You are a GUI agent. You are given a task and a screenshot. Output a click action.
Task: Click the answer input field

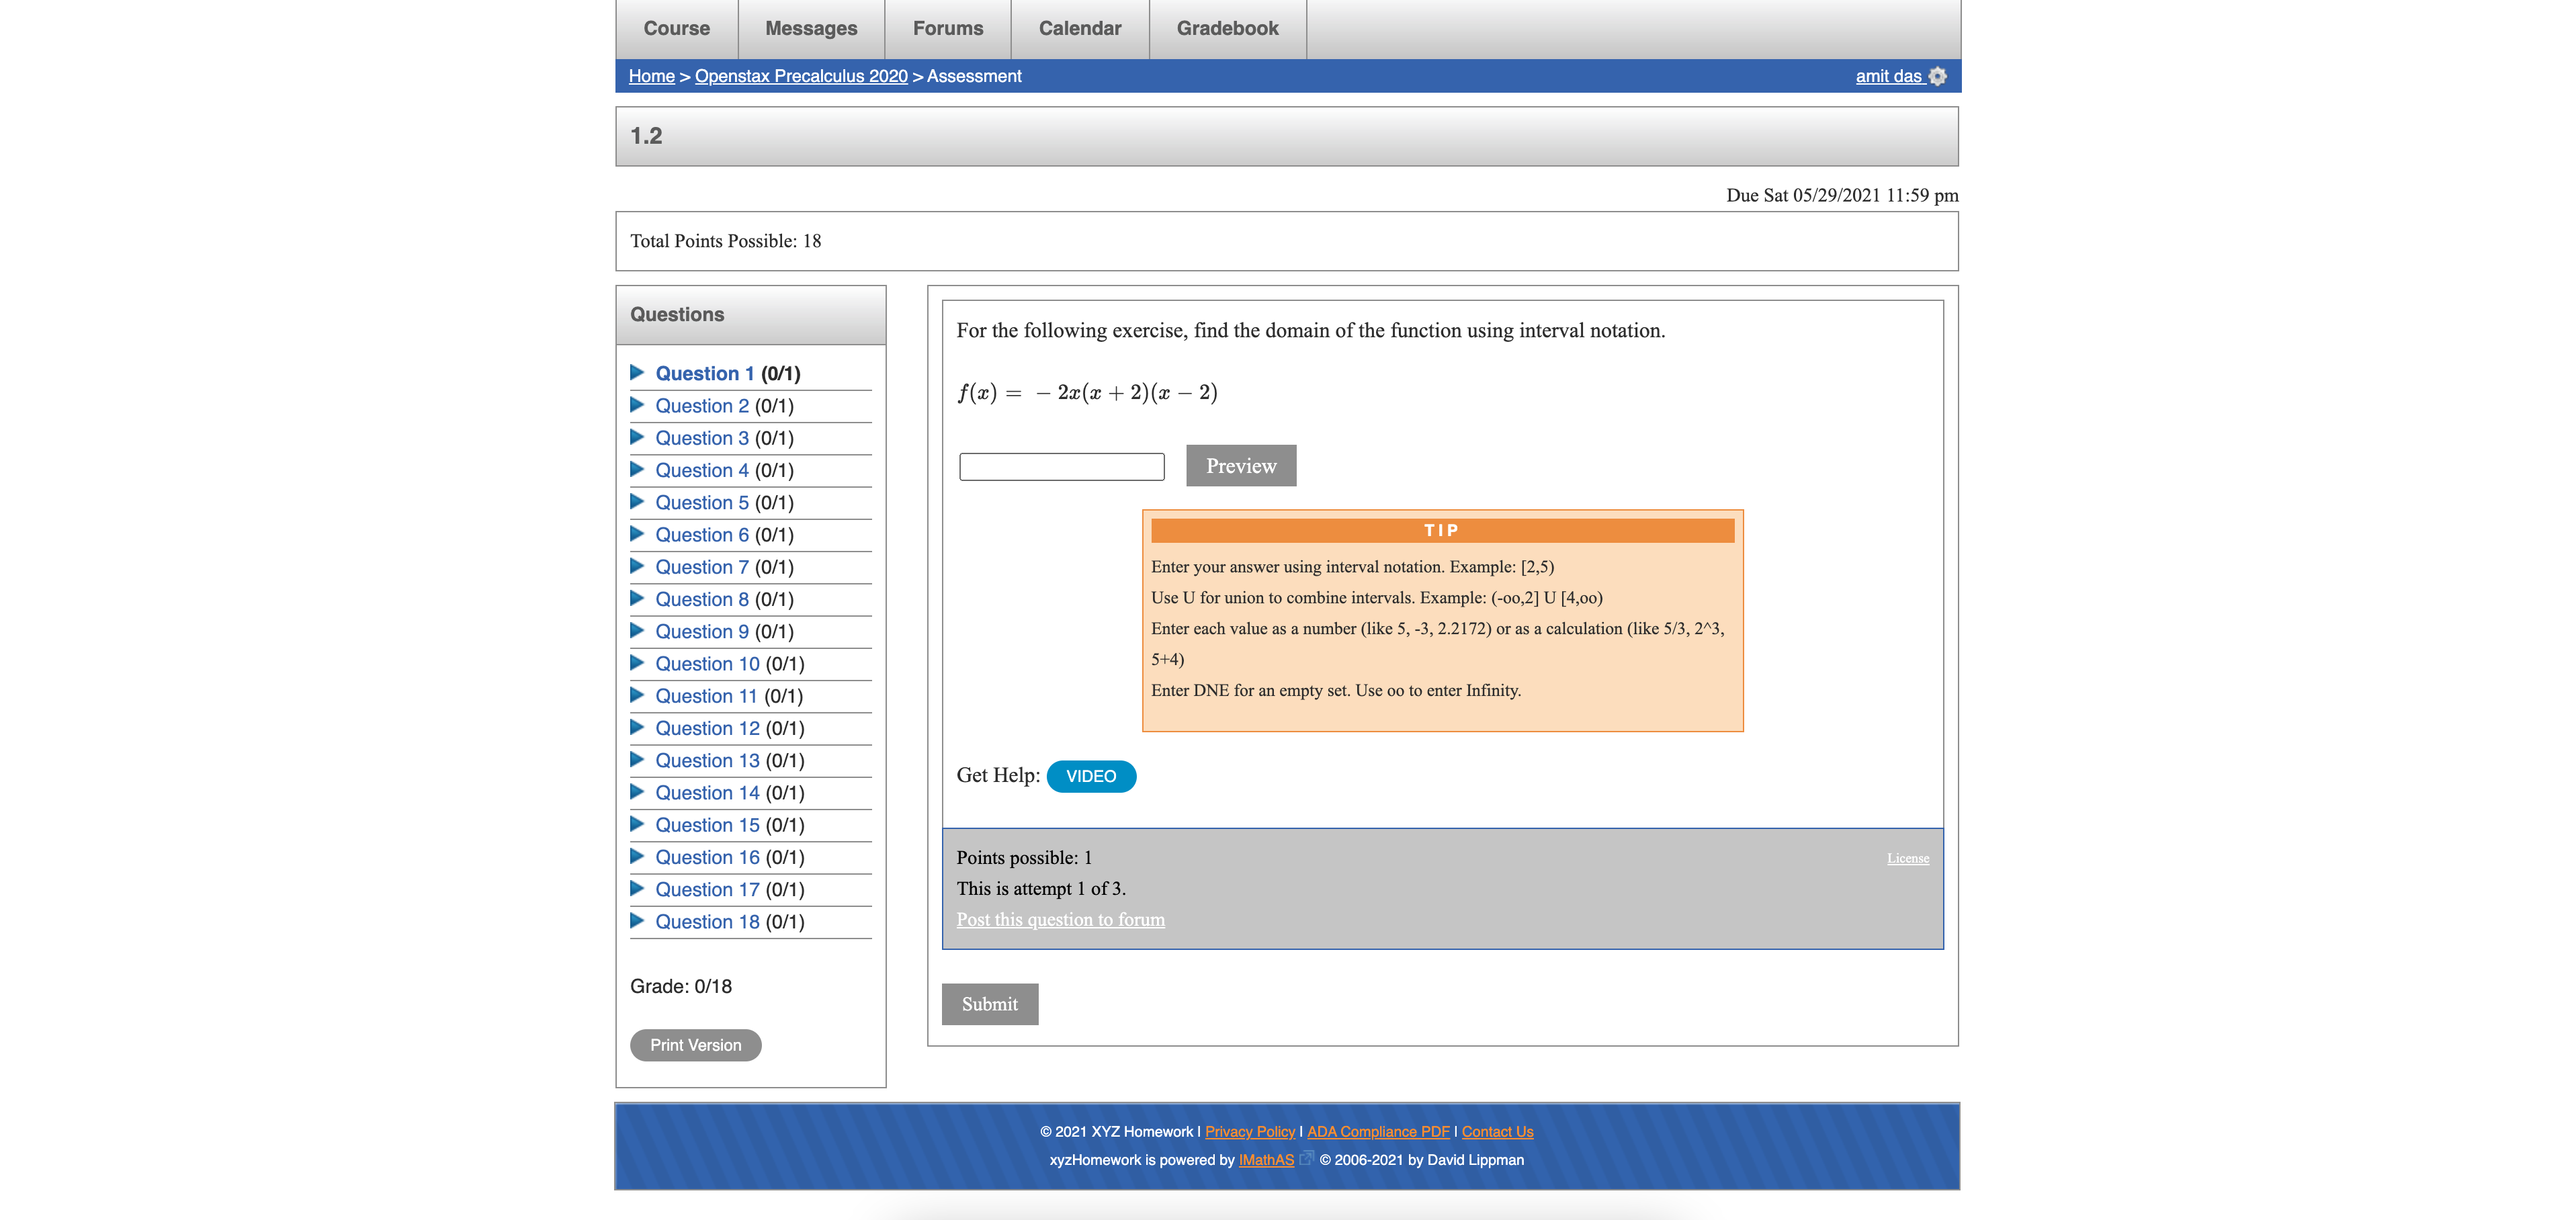click(1061, 467)
